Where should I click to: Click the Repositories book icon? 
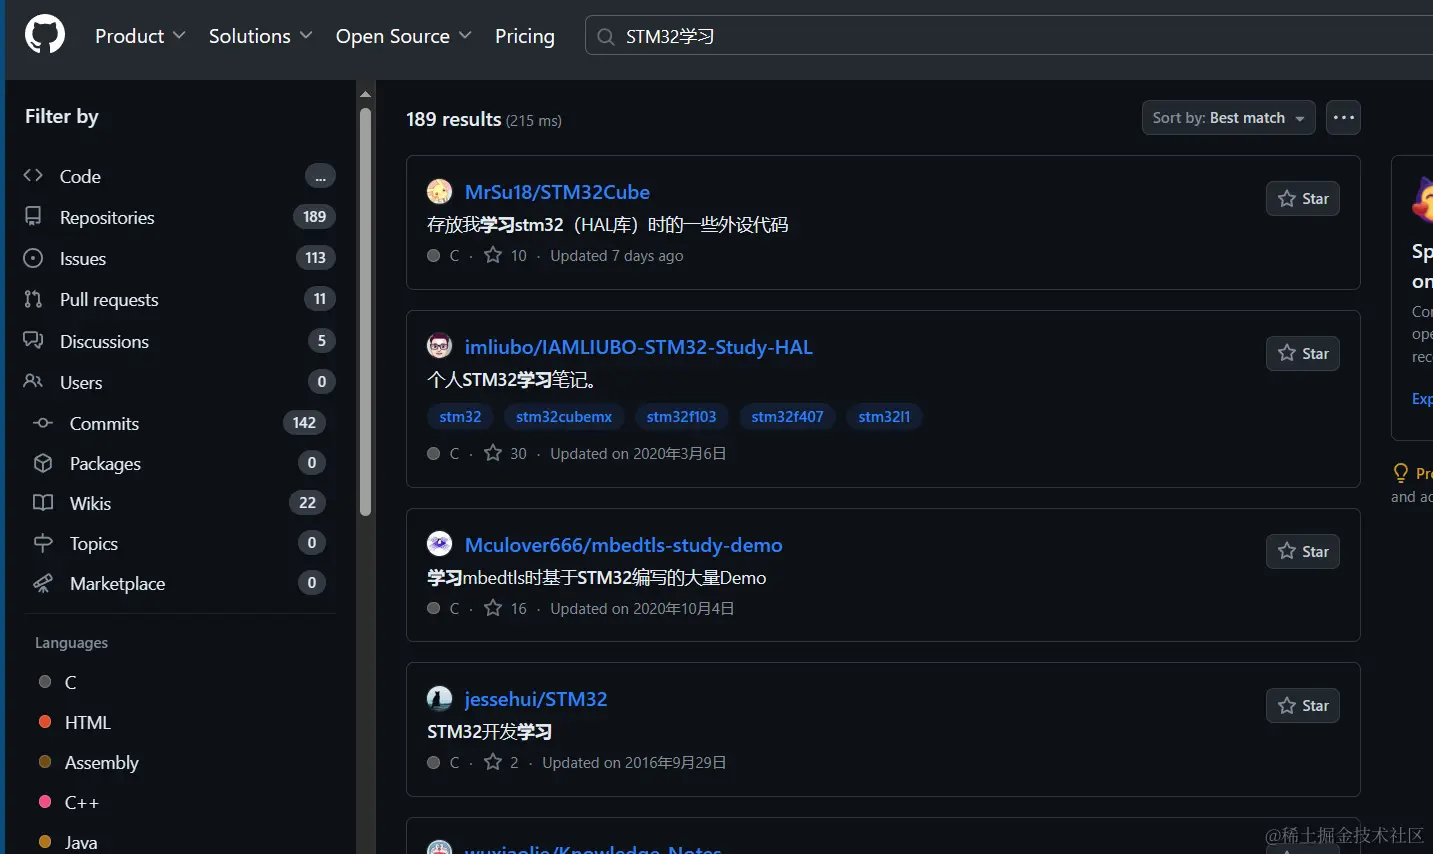(x=33, y=216)
